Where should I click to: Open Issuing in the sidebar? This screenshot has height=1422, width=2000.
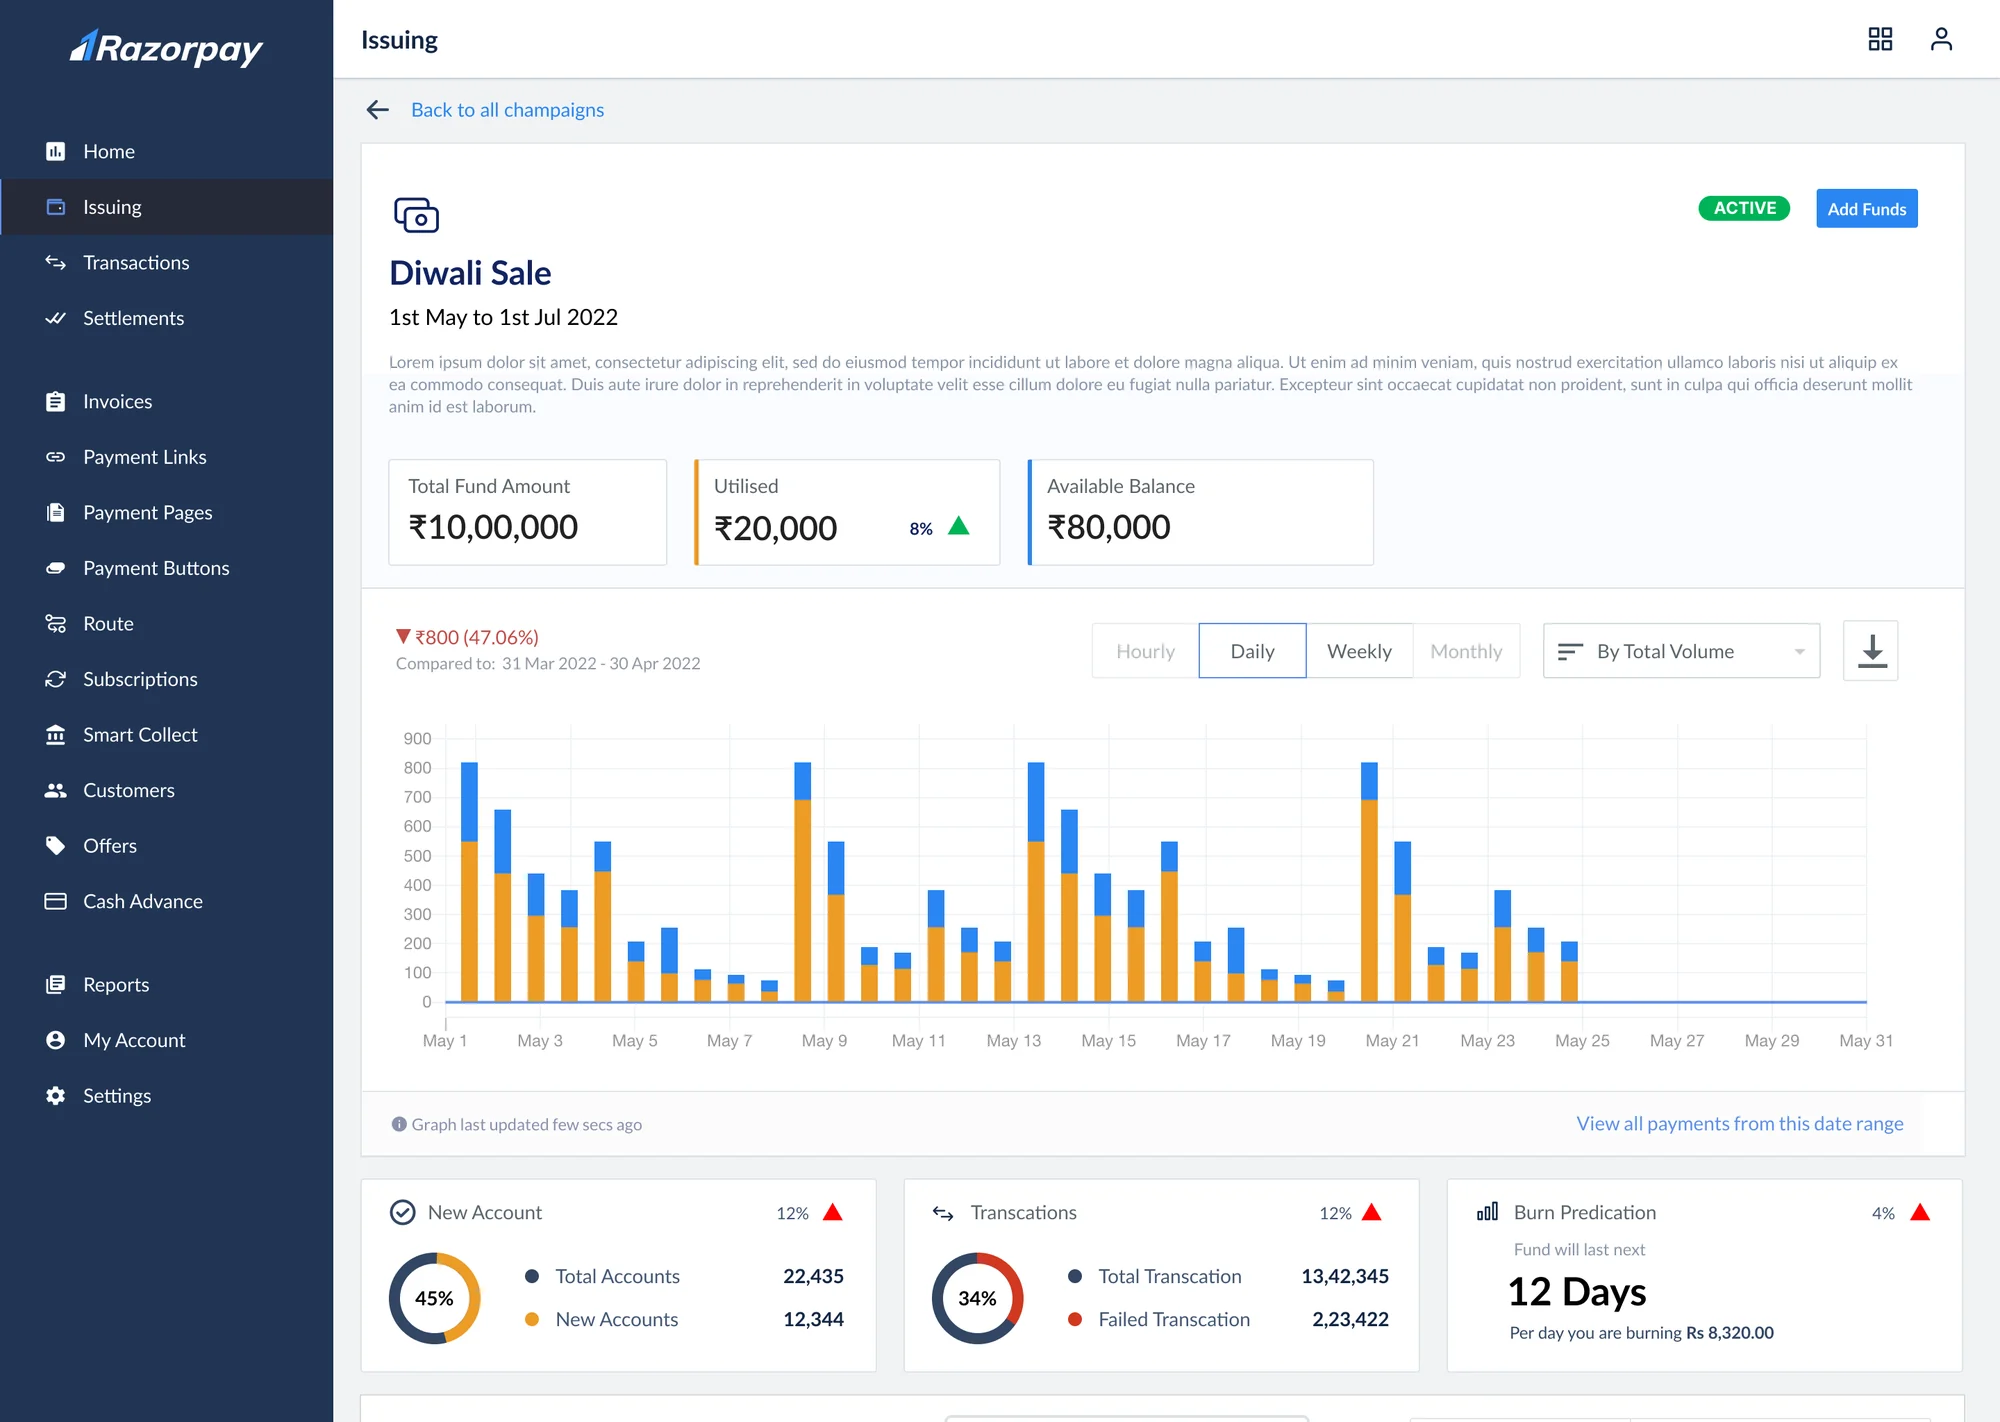point(167,207)
